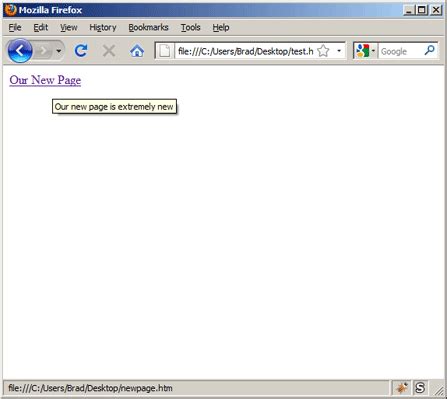This screenshot has width=447, height=399.
Task: Click the Firebug bug icon in status bar
Action: (x=402, y=388)
